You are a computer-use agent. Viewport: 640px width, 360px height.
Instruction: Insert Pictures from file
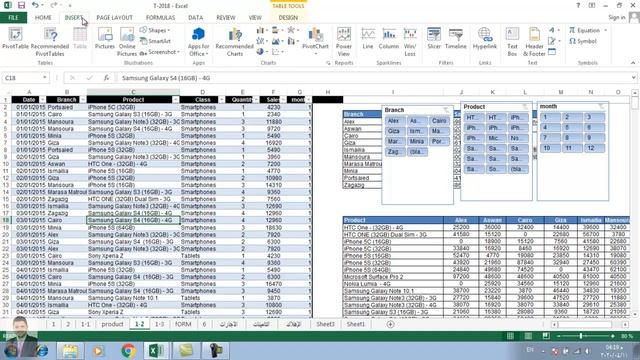pyautogui.click(x=104, y=39)
